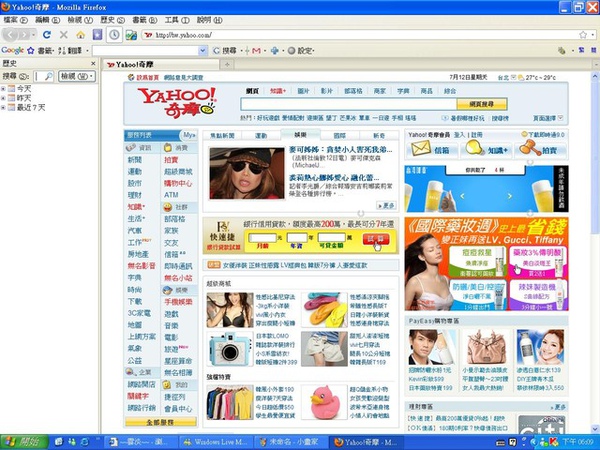Click the blue plus share icon in Google toolbar
This screenshot has width=600, height=450.
[x=274, y=51]
